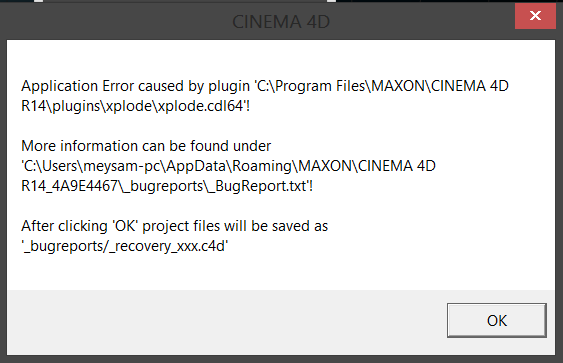Click the _BugReport.txt filename text
Screen dimensions: 563x363
tap(258, 186)
